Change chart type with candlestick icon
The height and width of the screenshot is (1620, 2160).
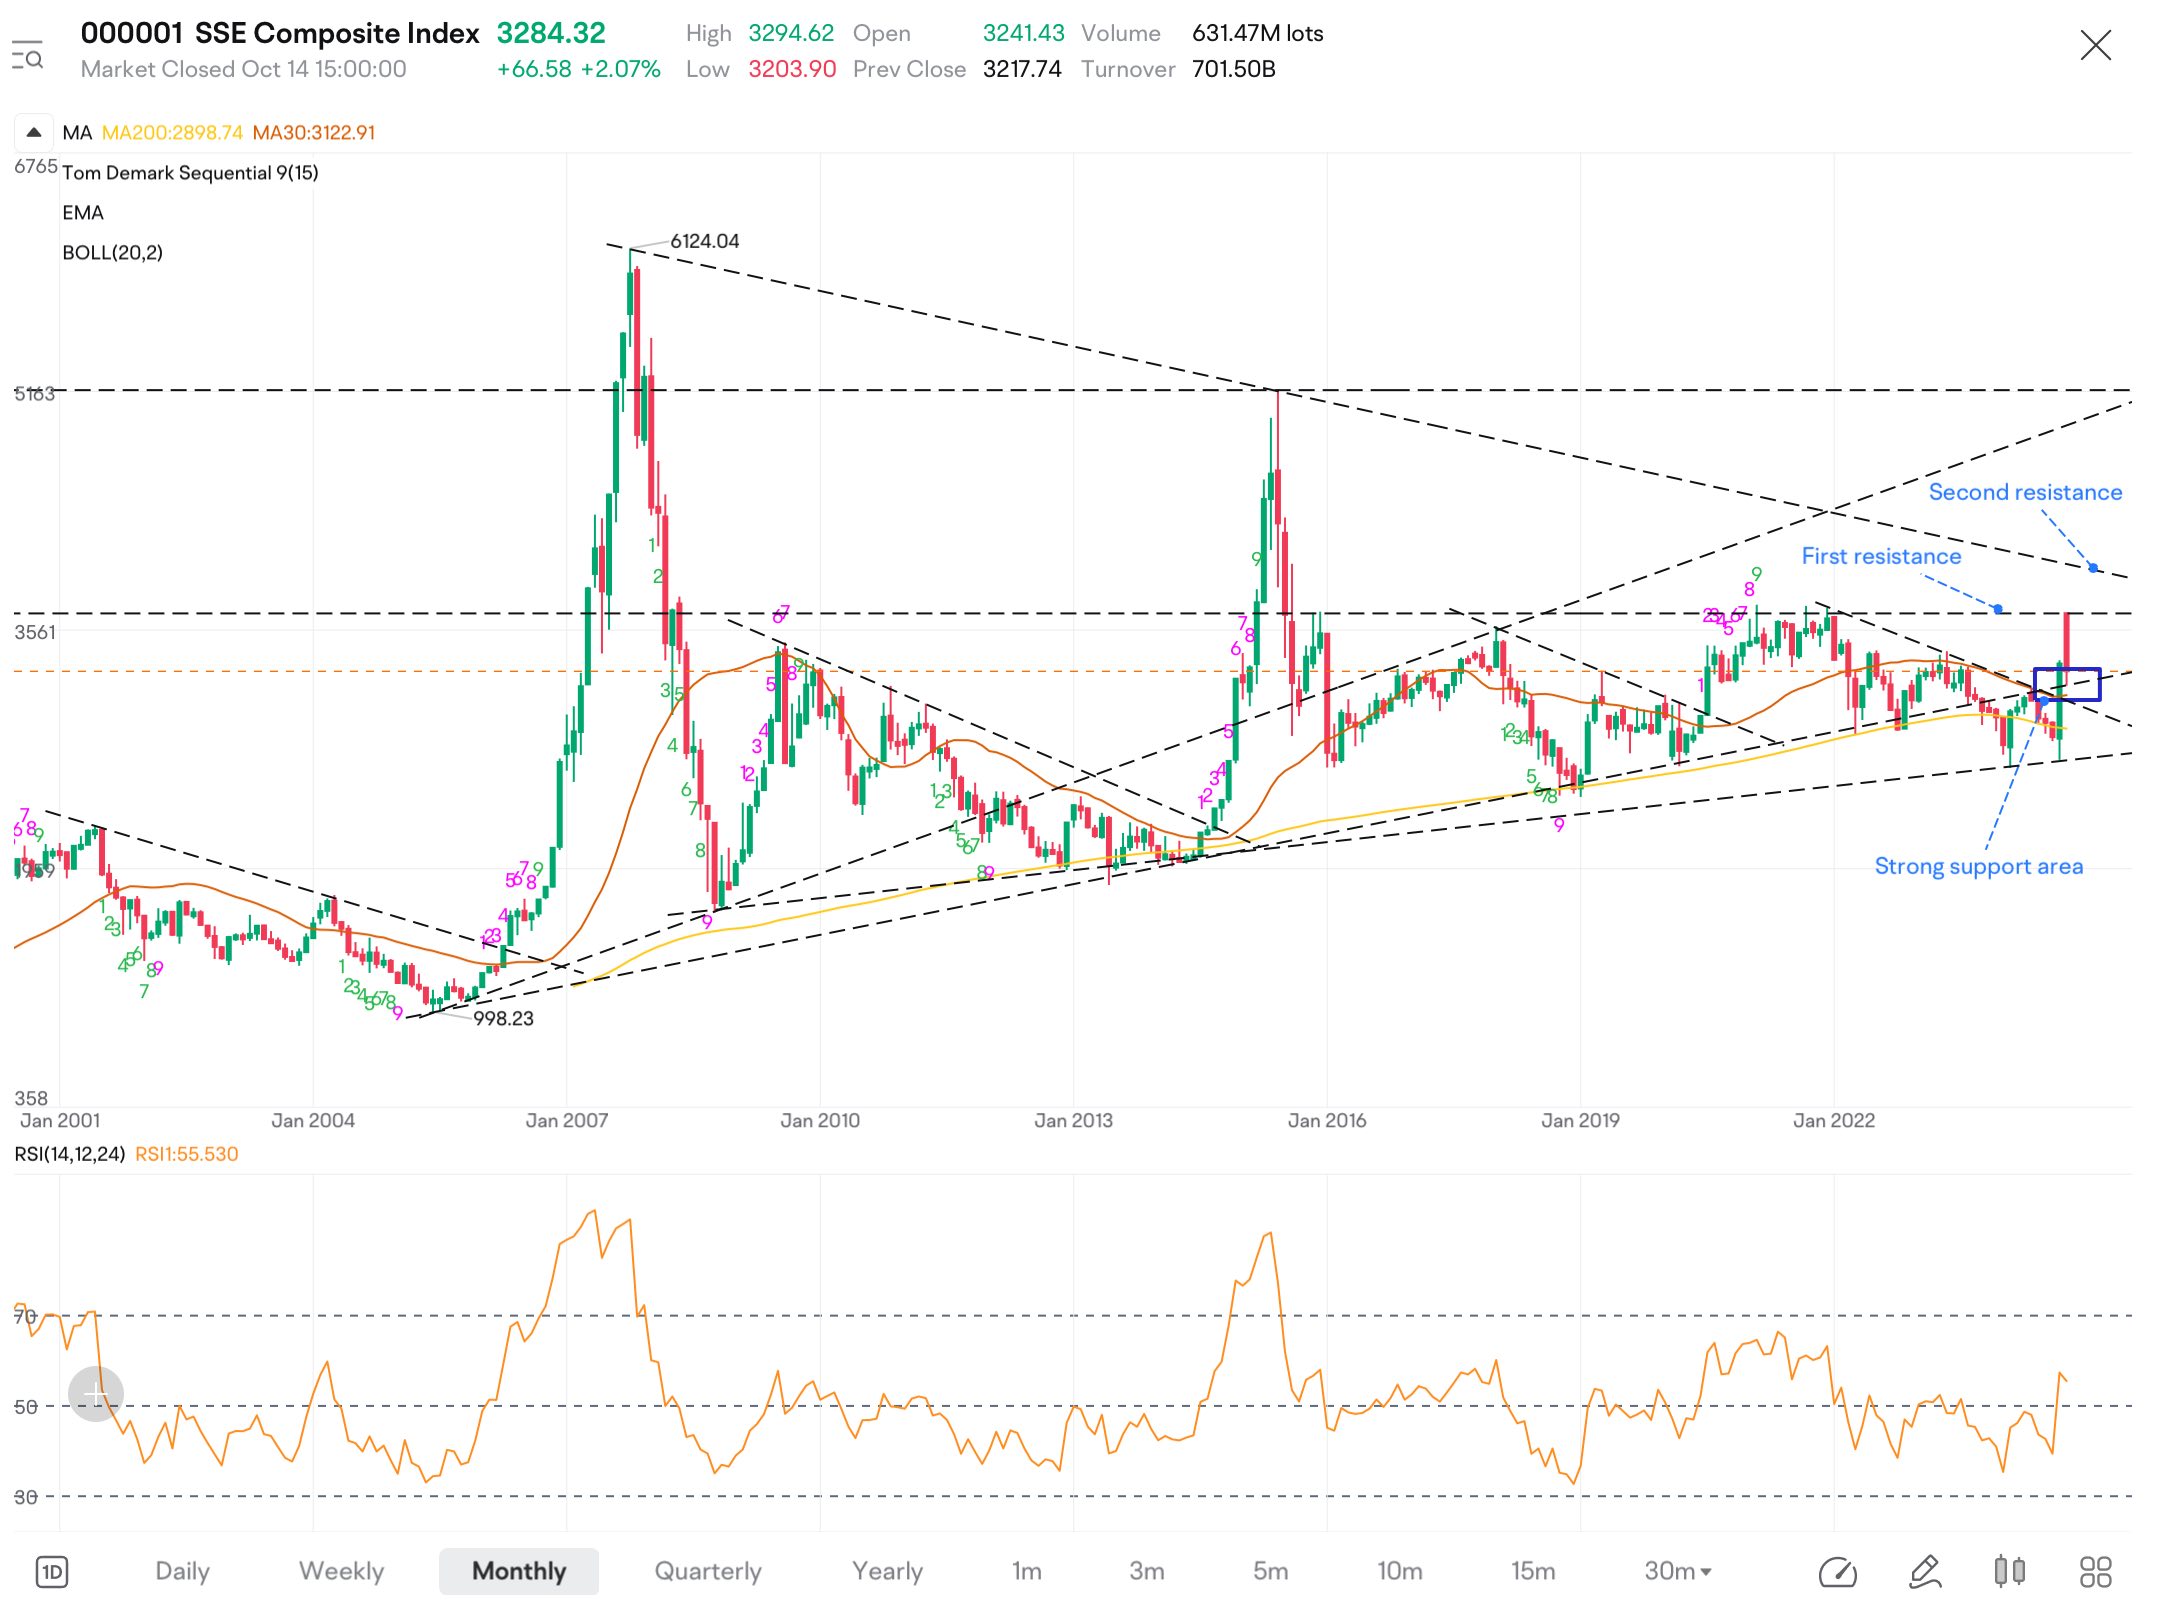point(2009,1572)
